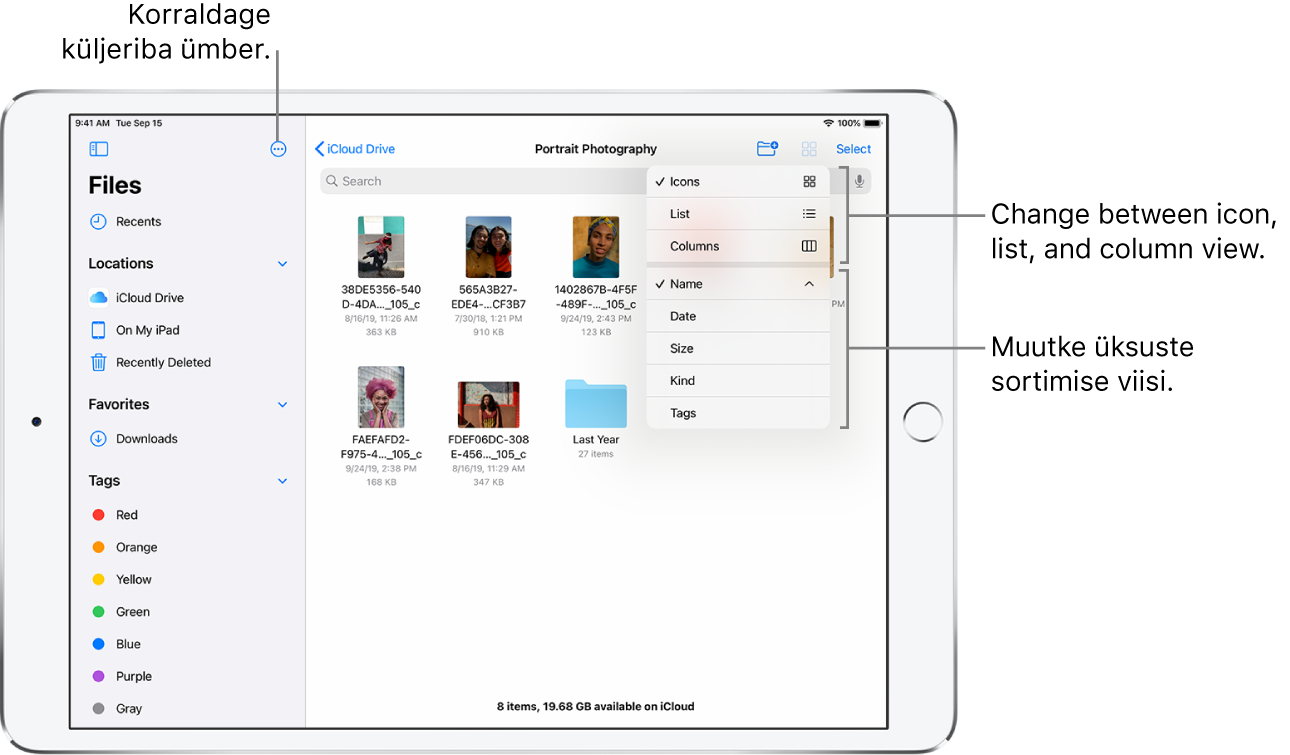Open the More options (ellipsis) icon
Viewport: 1290px width, 755px height.
click(x=277, y=148)
